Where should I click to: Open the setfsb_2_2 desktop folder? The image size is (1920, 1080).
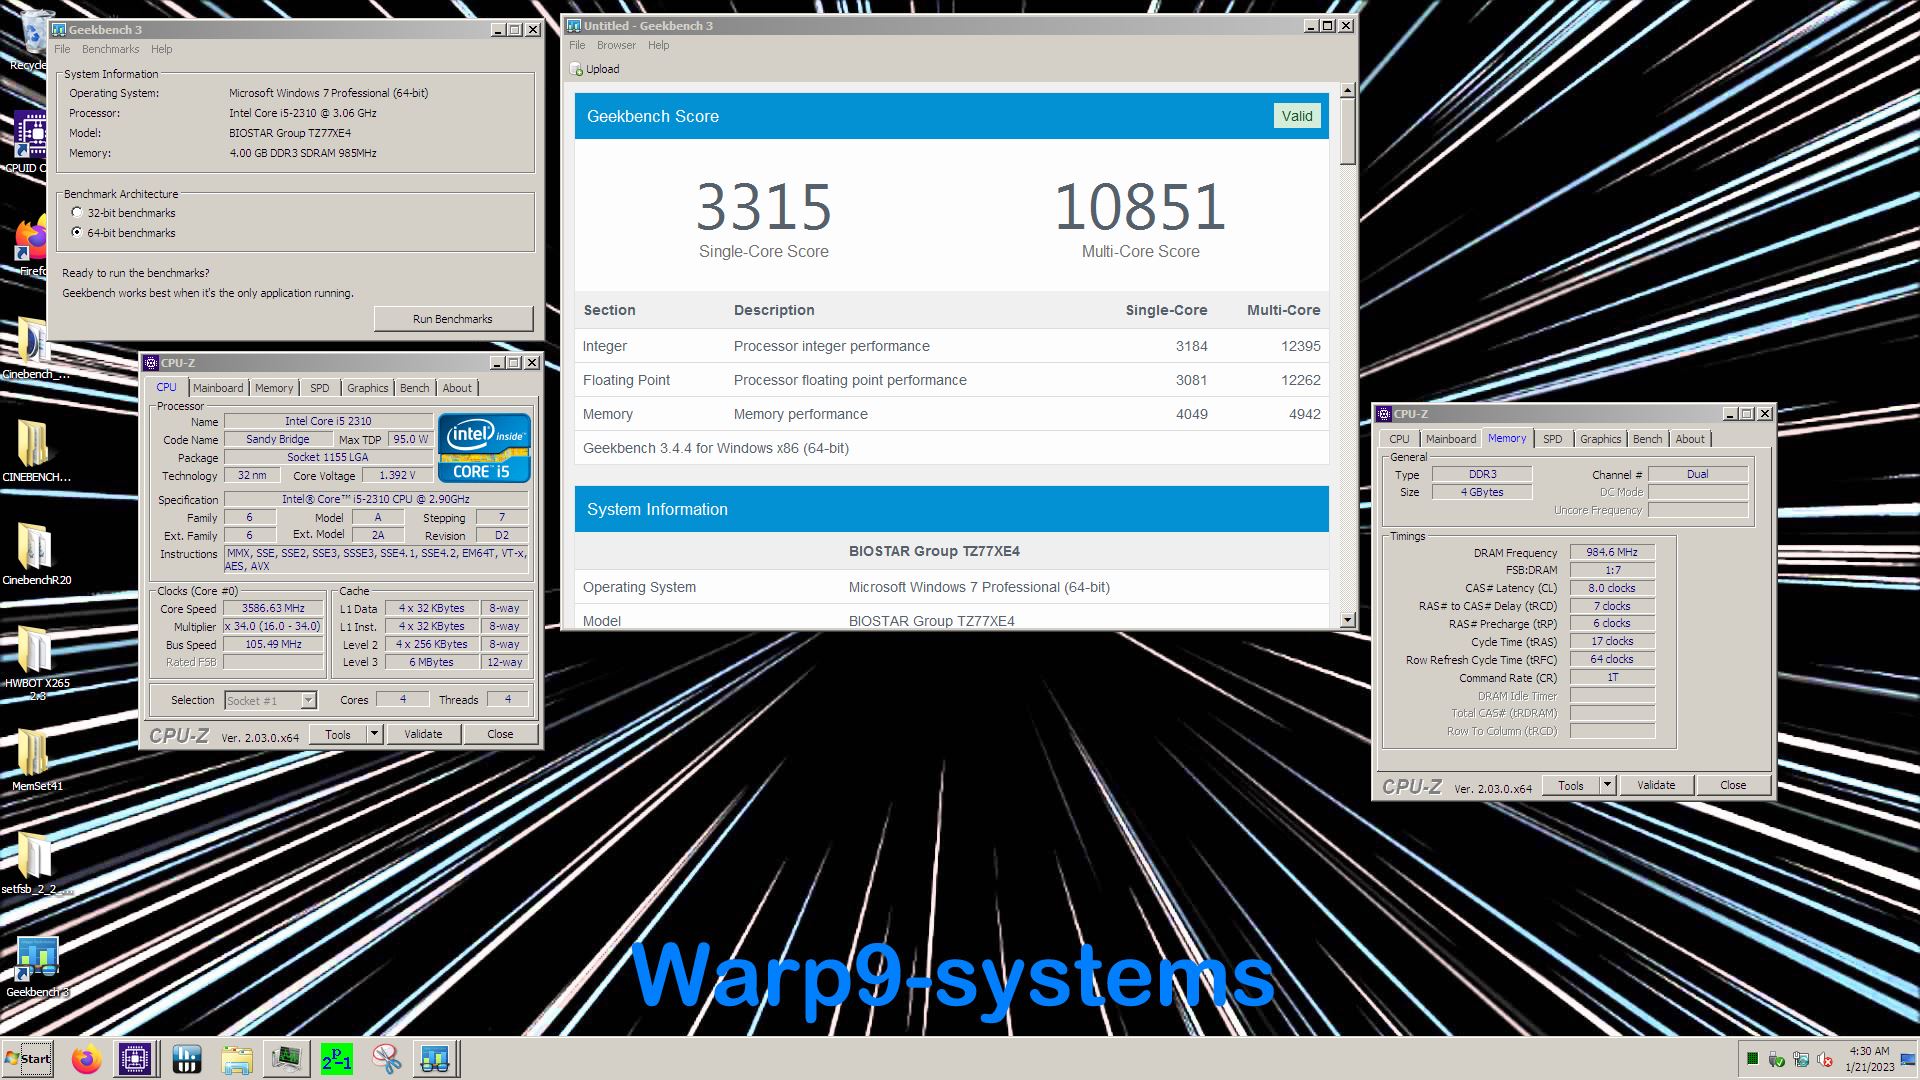click(35, 863)
